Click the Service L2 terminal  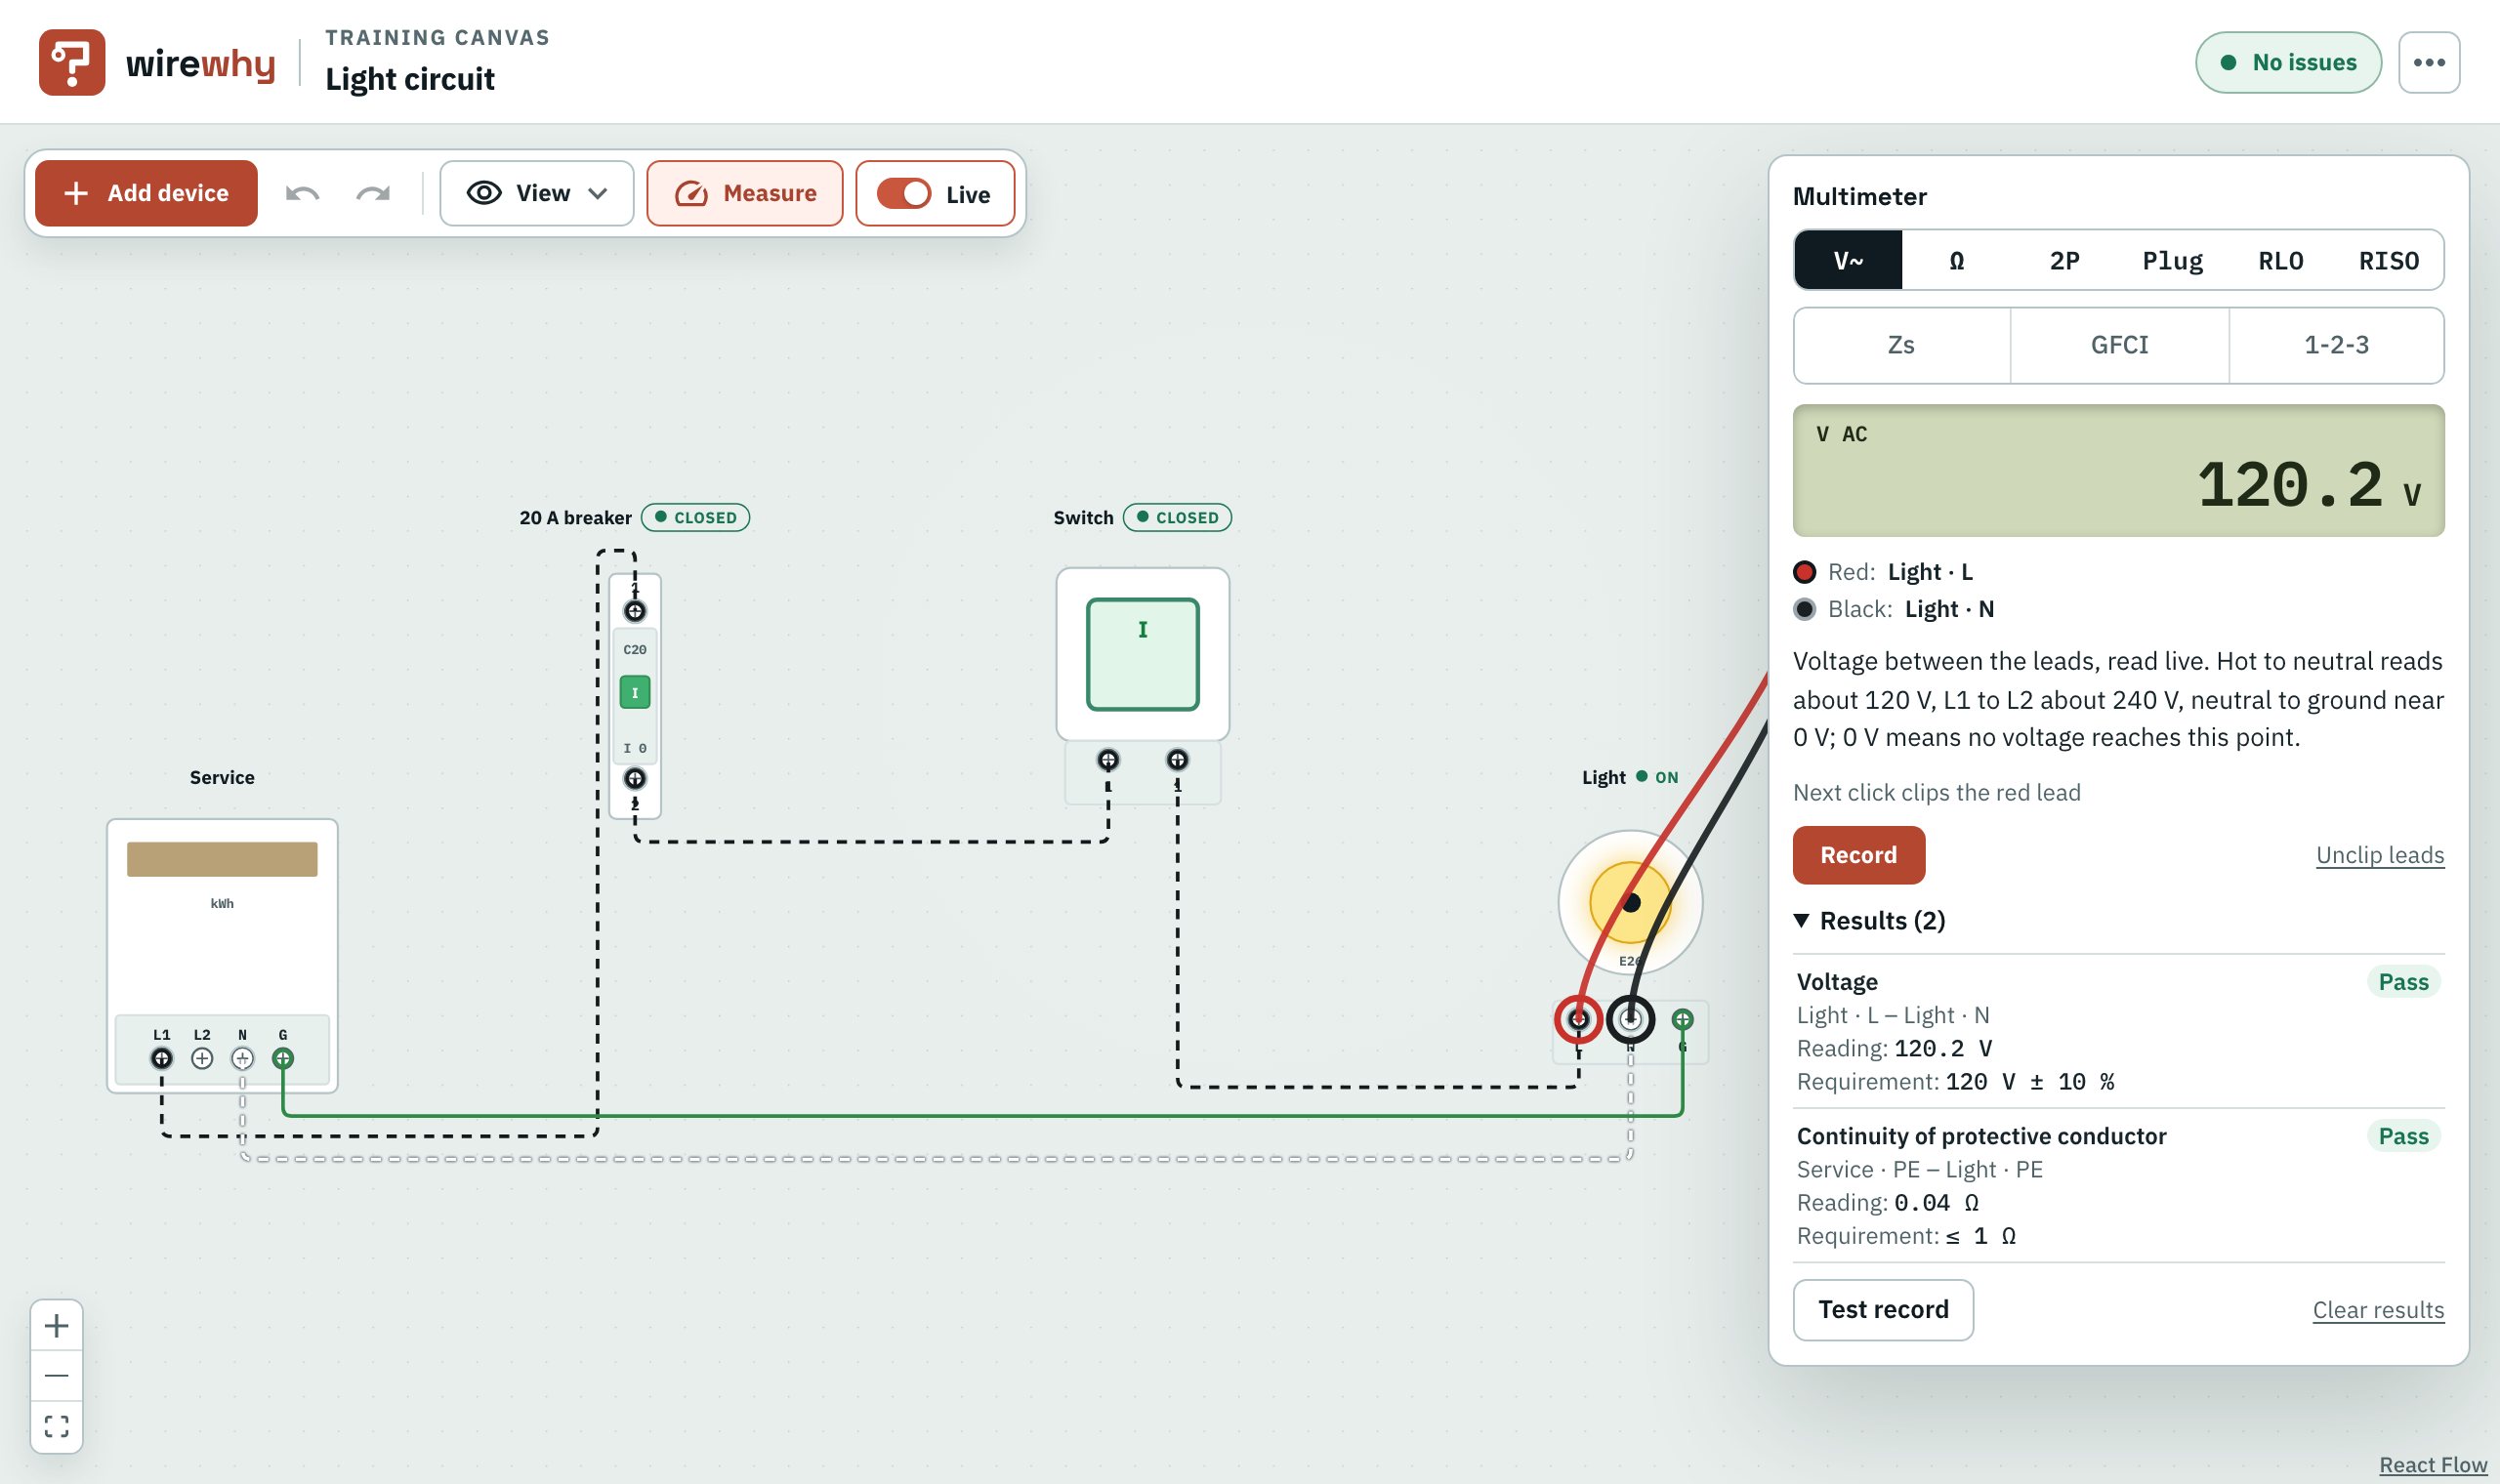coord(202,1057)
